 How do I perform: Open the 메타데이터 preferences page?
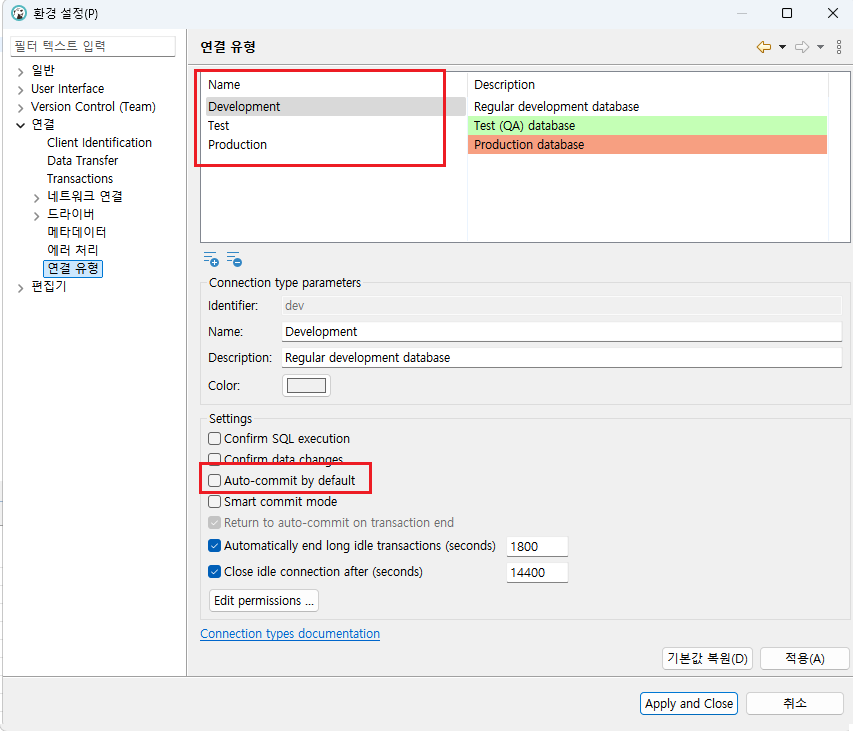(x=76, y=232)
